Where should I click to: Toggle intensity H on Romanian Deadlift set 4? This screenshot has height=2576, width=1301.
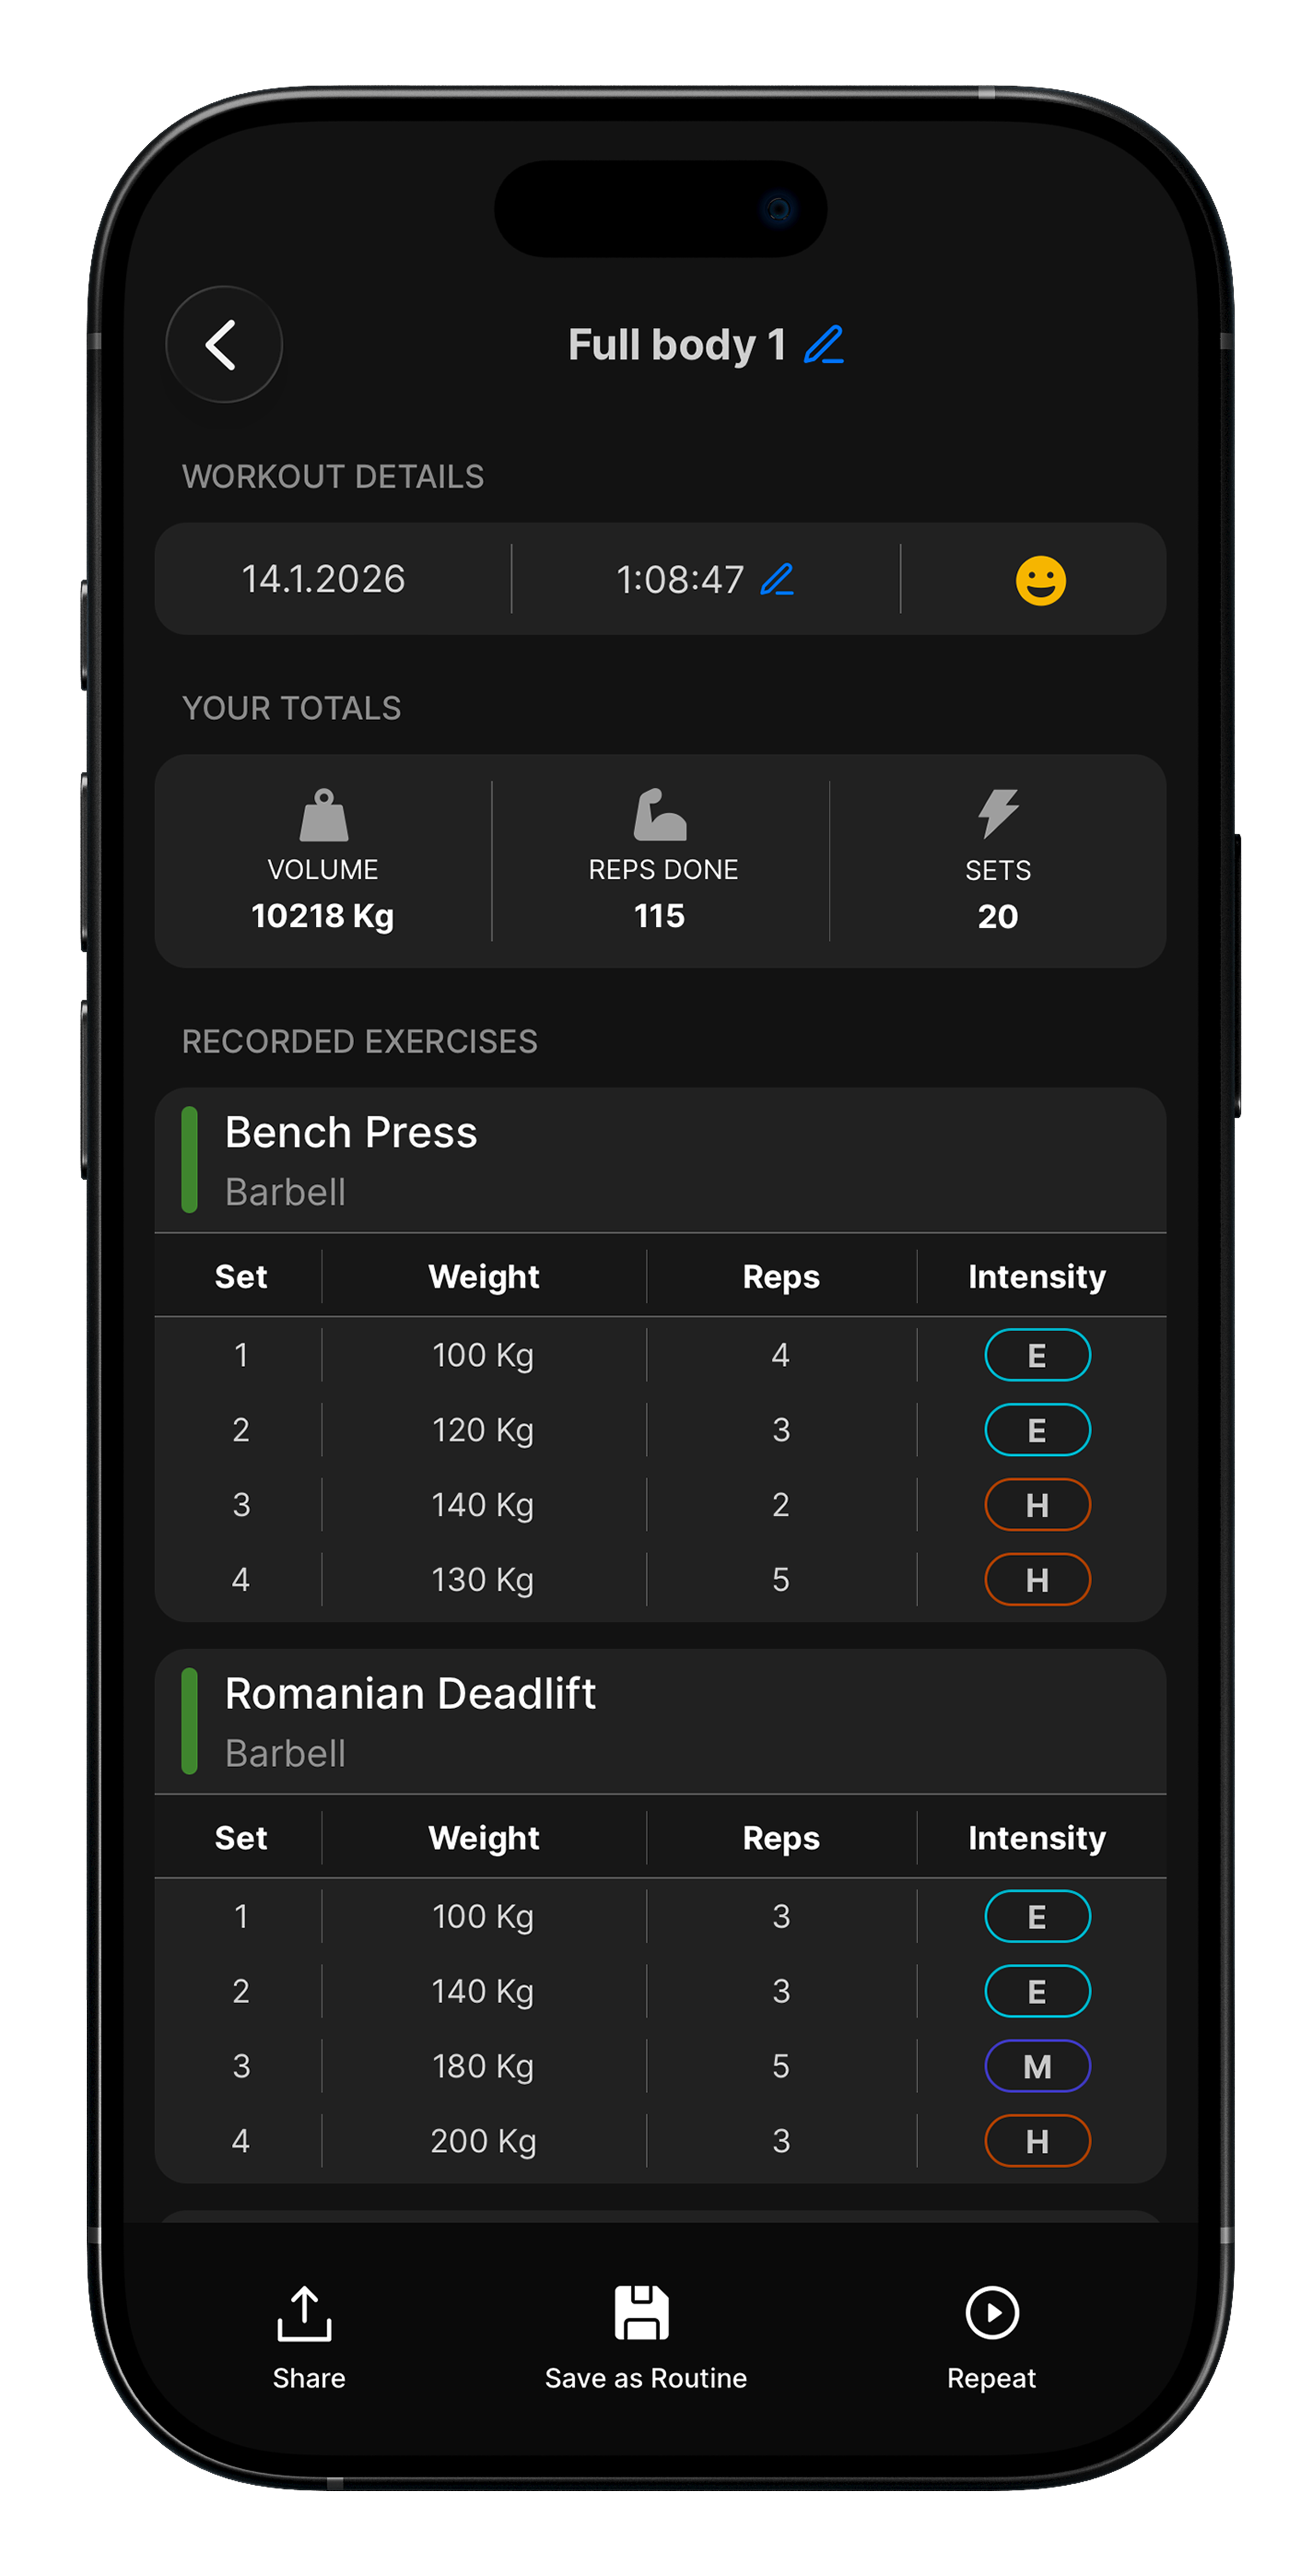pyautogui.click(x=1037, y=2141)
